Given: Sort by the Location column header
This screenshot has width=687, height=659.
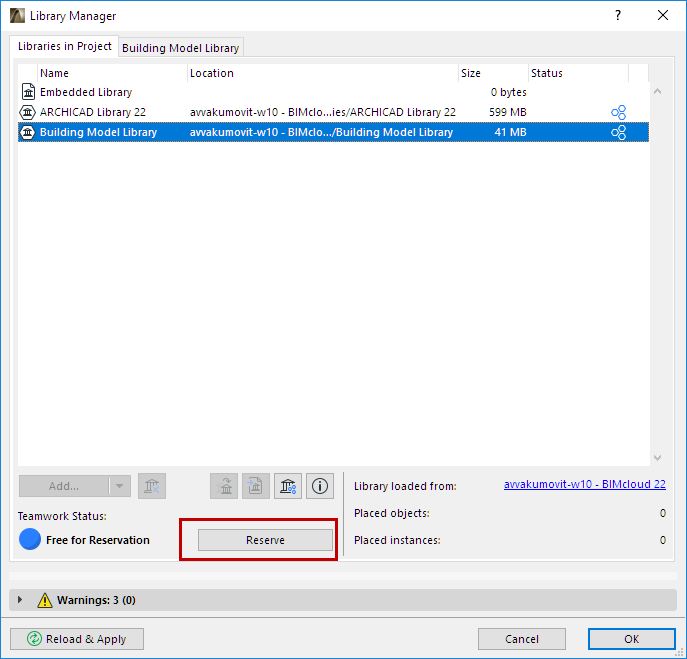Looking at the screenshot, I should tap(323, 73).
